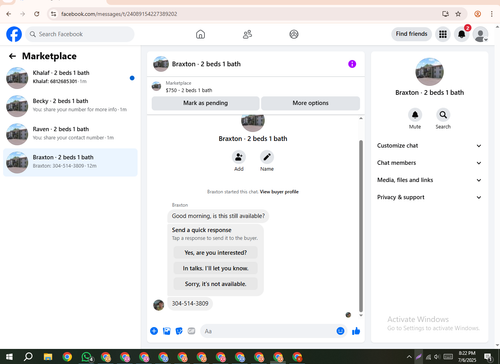Image resolution: width=500 pixels, height=364 pixels.
Task: Click back arrow beside Marketplace heading
Action: click(x=12, y=56)
